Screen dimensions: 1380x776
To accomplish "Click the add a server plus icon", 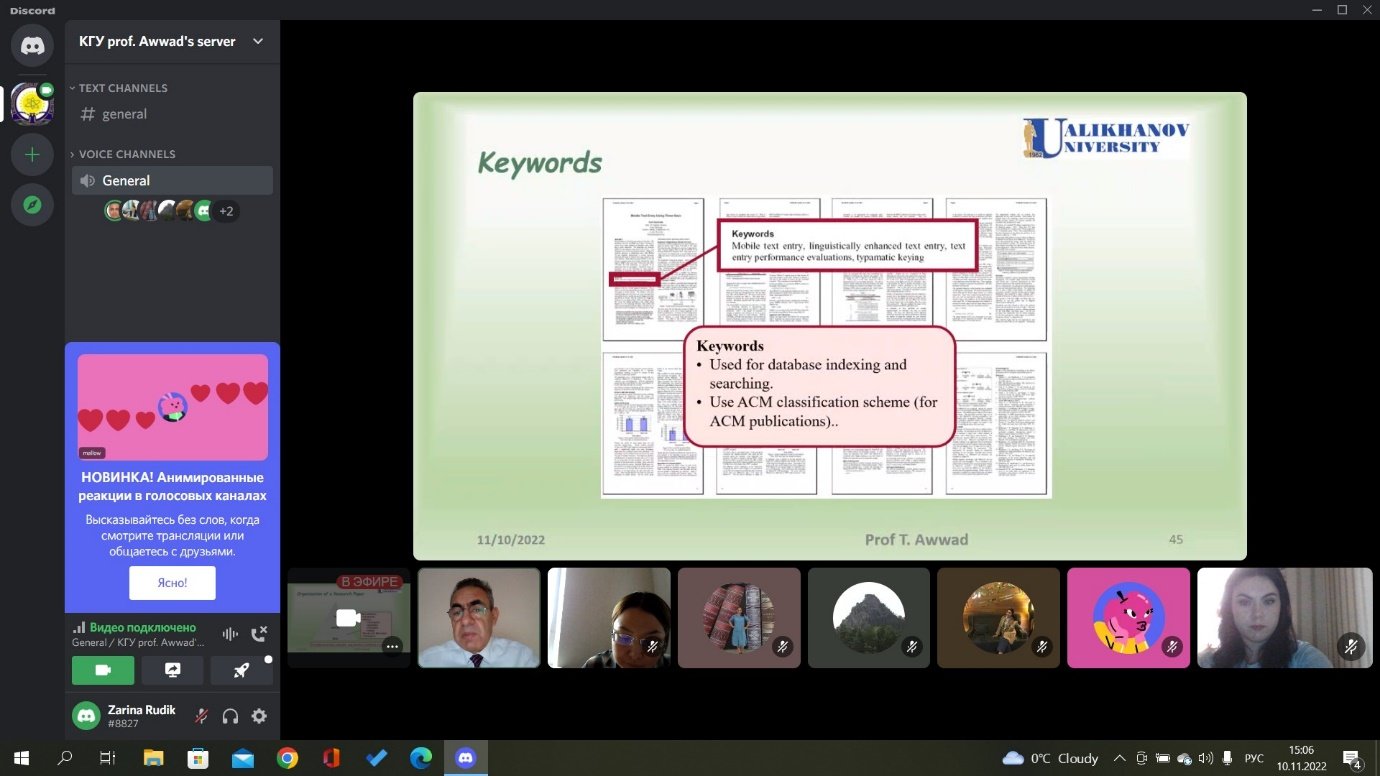I will (32, 155).
